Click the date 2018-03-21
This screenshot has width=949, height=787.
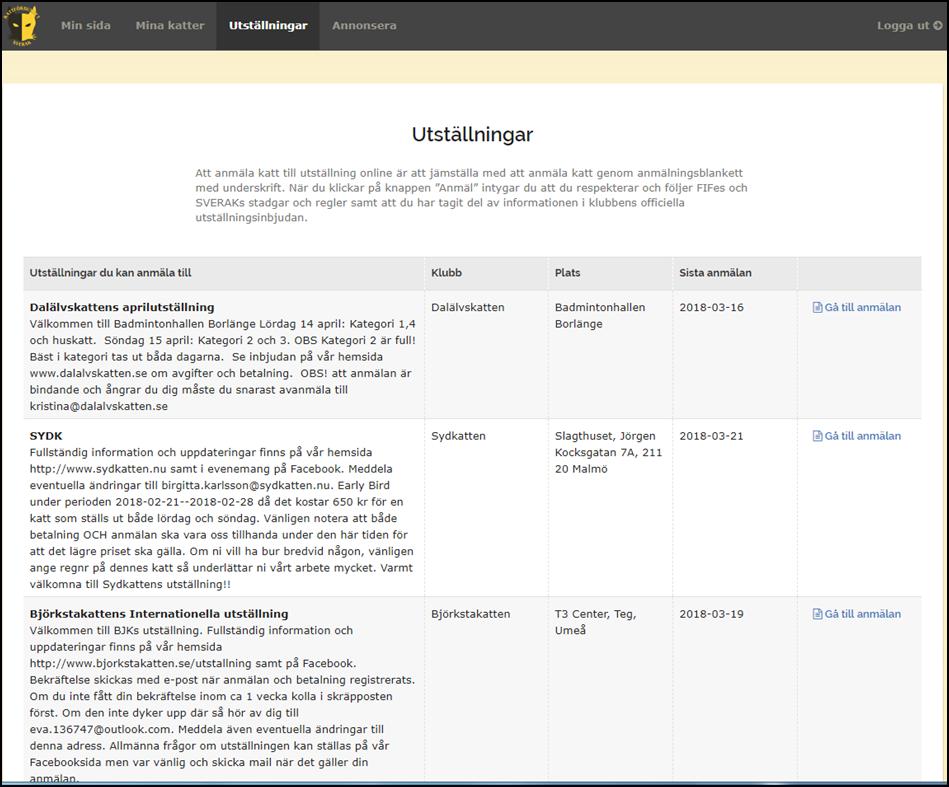click(x=712, y=436)
